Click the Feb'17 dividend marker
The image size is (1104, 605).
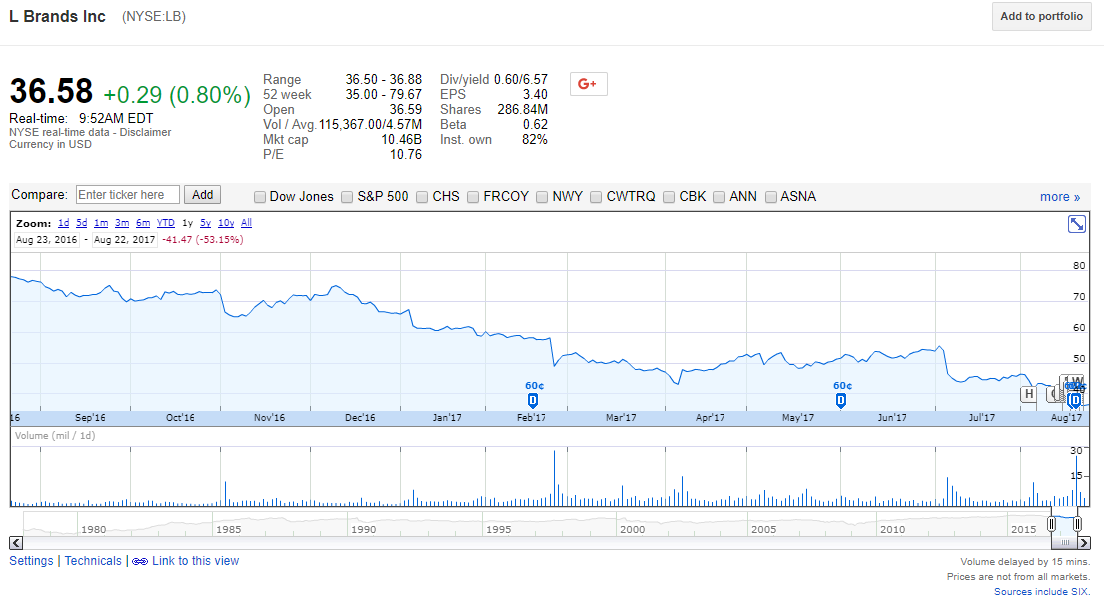pyautogui.click(x=533, y=401)
